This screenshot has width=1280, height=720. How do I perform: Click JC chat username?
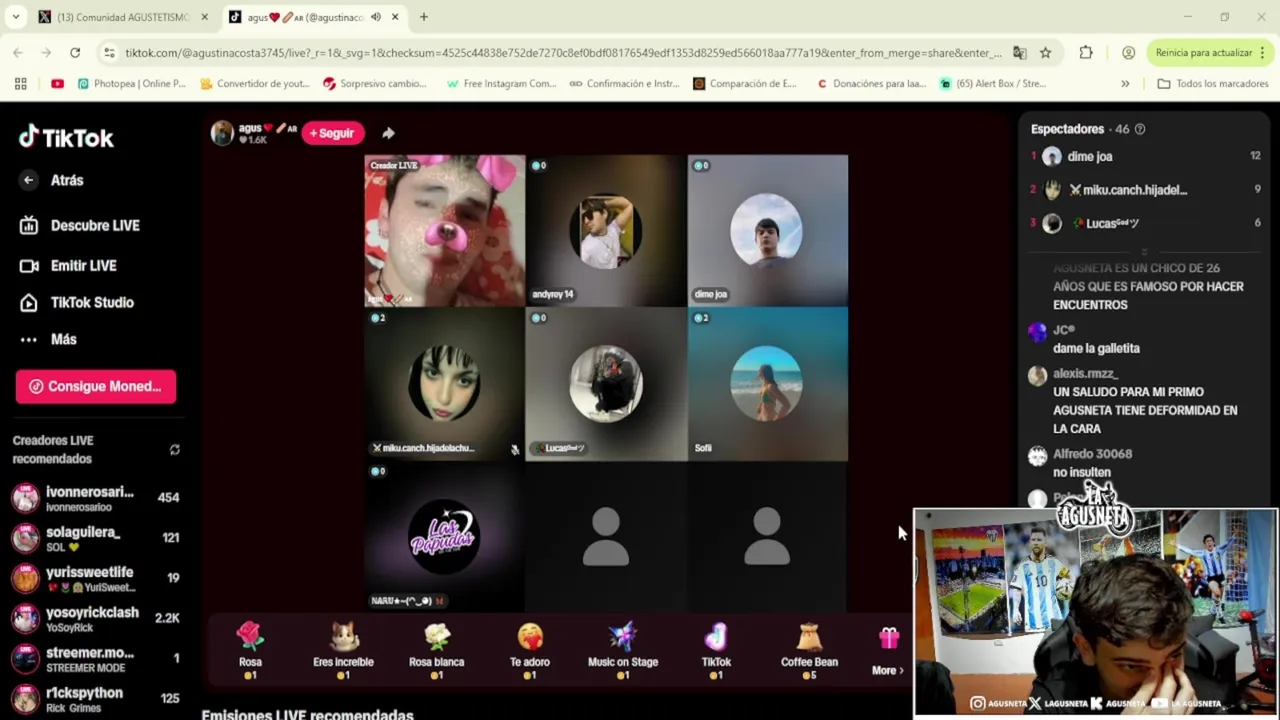pyautogui.click(x=1064, y=330)
